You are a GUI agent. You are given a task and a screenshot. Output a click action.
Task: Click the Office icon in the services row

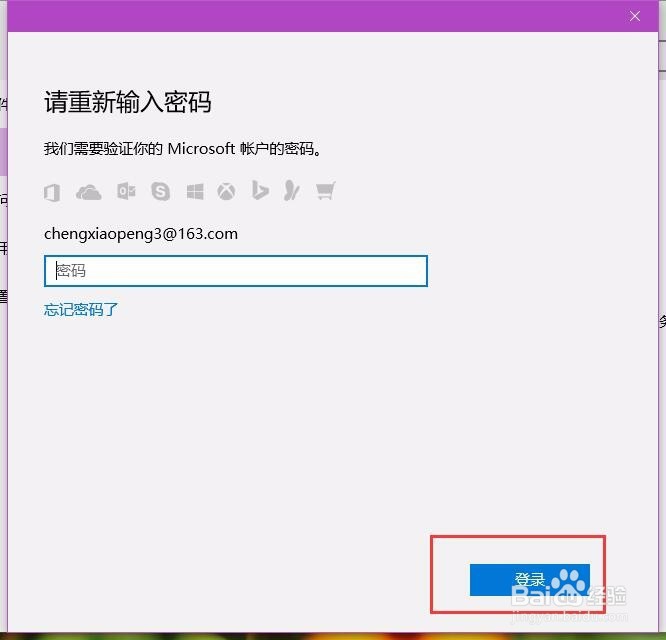tap(52, 192)
